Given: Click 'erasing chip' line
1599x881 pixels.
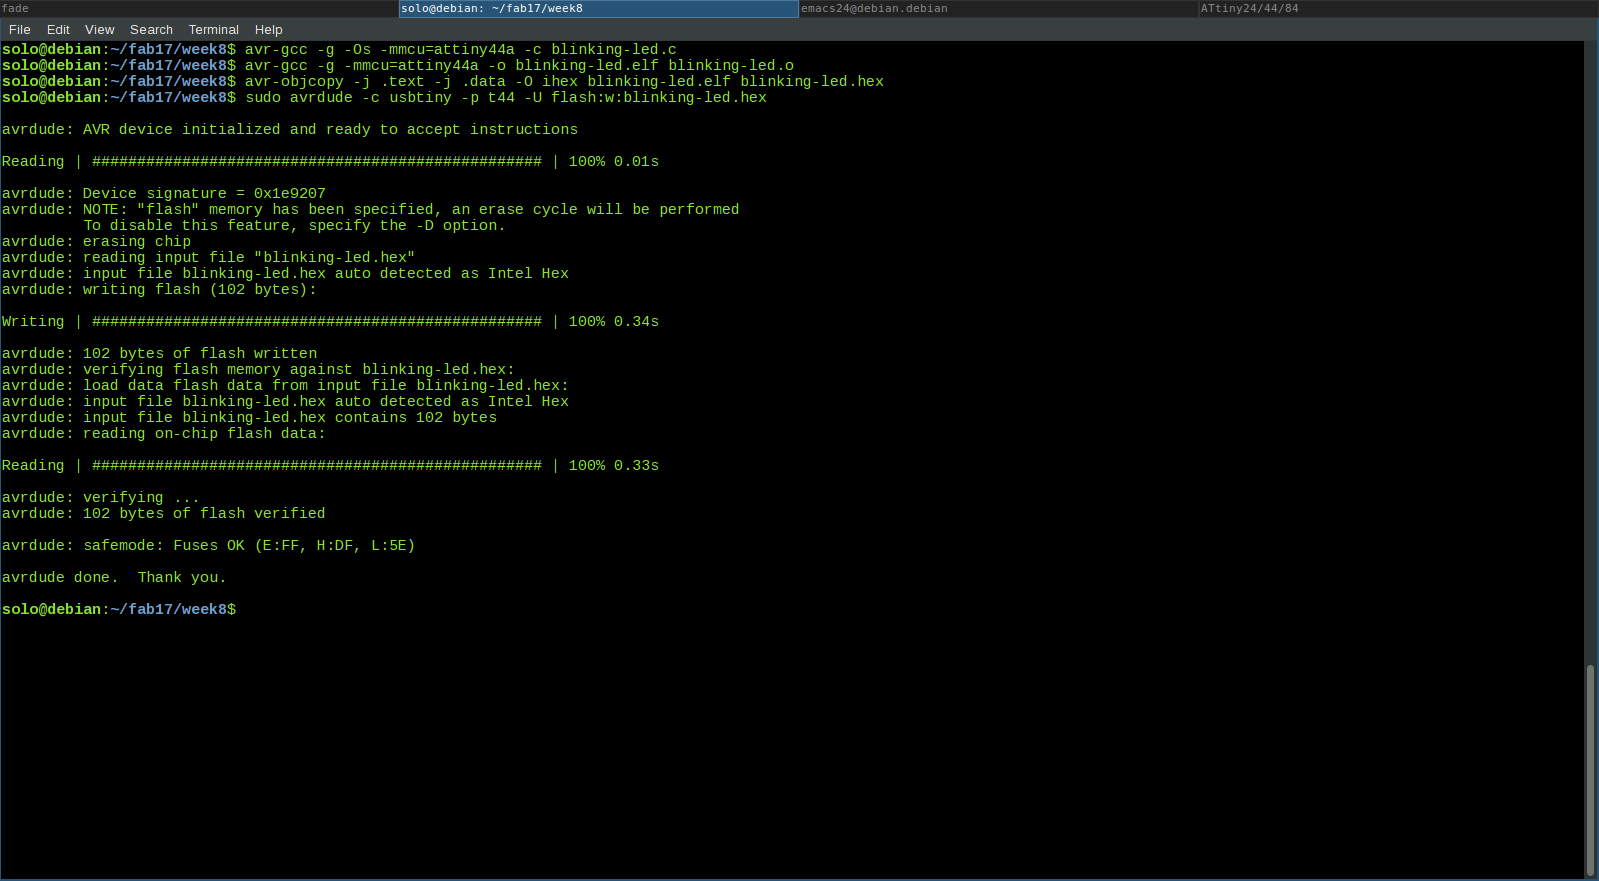Looking at the screenshot, I should tap(96, 241).
